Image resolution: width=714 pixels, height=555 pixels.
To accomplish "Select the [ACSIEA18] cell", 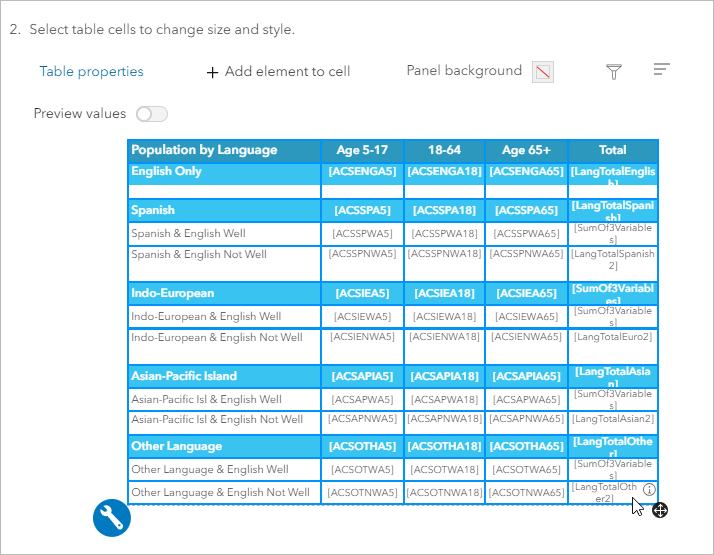I will click(x=444, y=293).
